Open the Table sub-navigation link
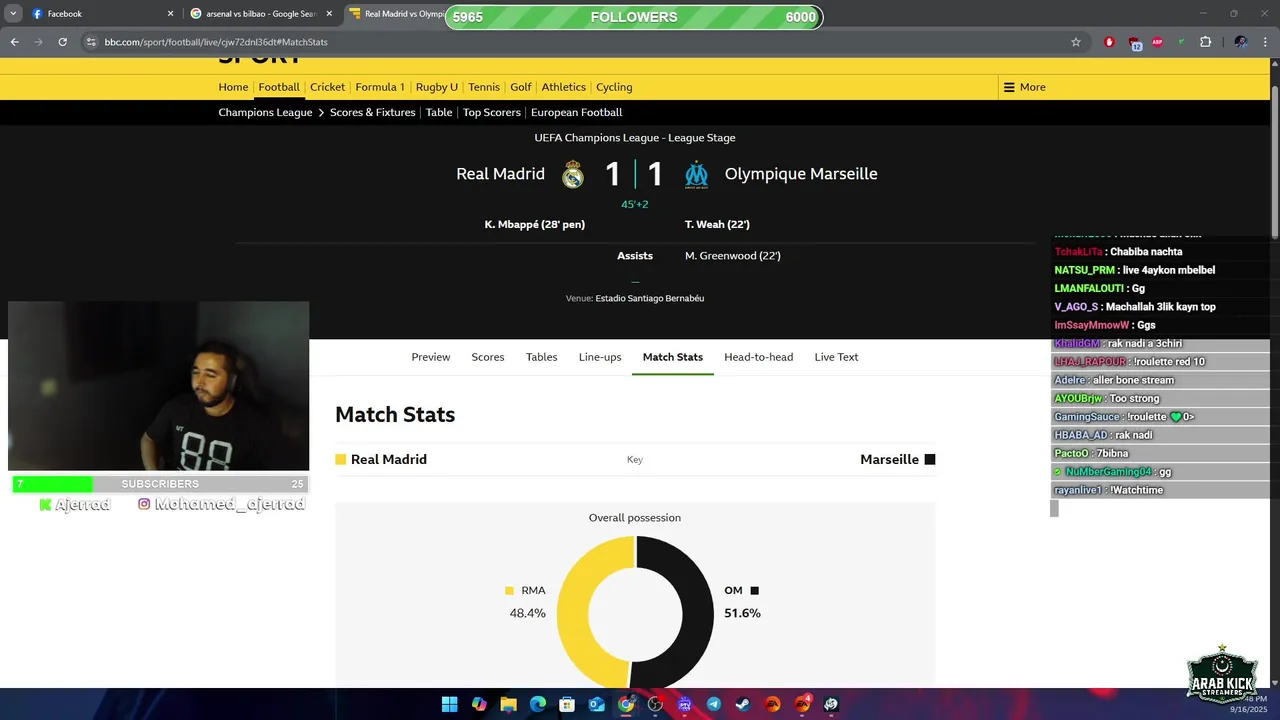This screenshot has width=1280, height=720. coord(439,112)
